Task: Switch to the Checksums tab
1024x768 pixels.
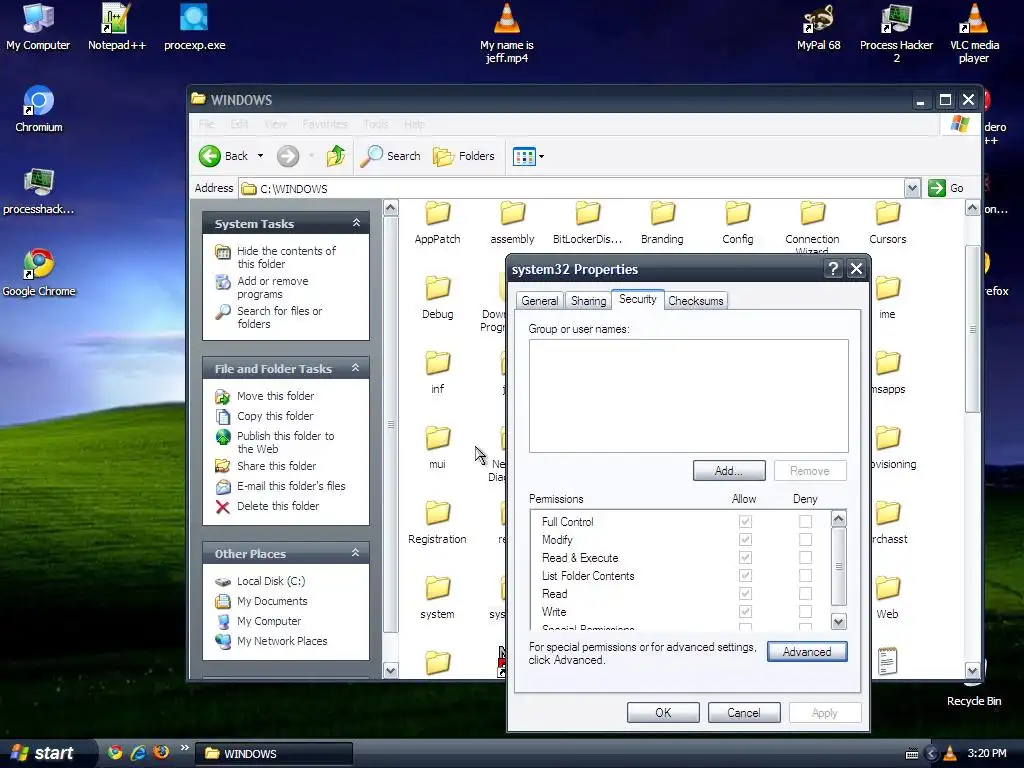Action: point(696,300)
